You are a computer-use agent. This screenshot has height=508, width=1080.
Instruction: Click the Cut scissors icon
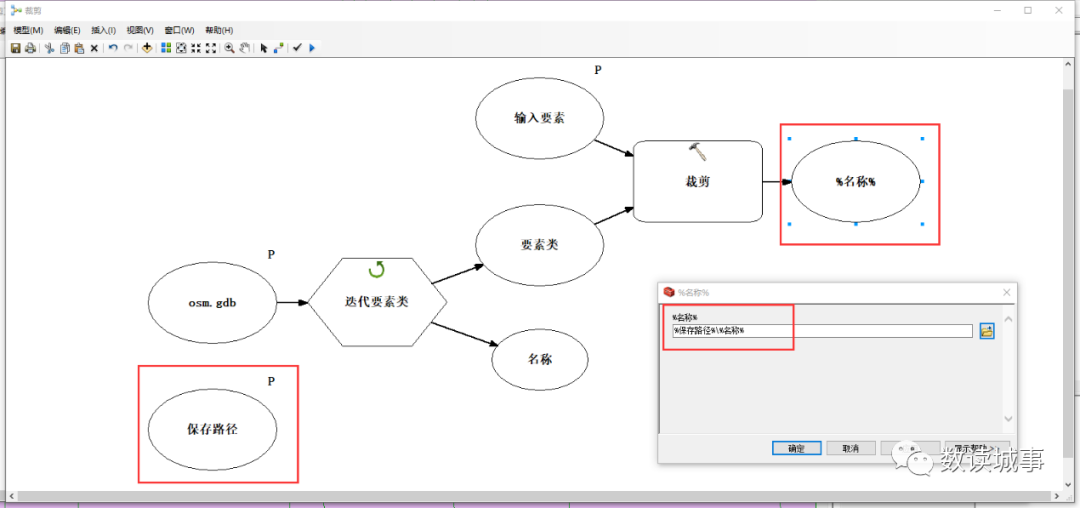pos(50,48)
